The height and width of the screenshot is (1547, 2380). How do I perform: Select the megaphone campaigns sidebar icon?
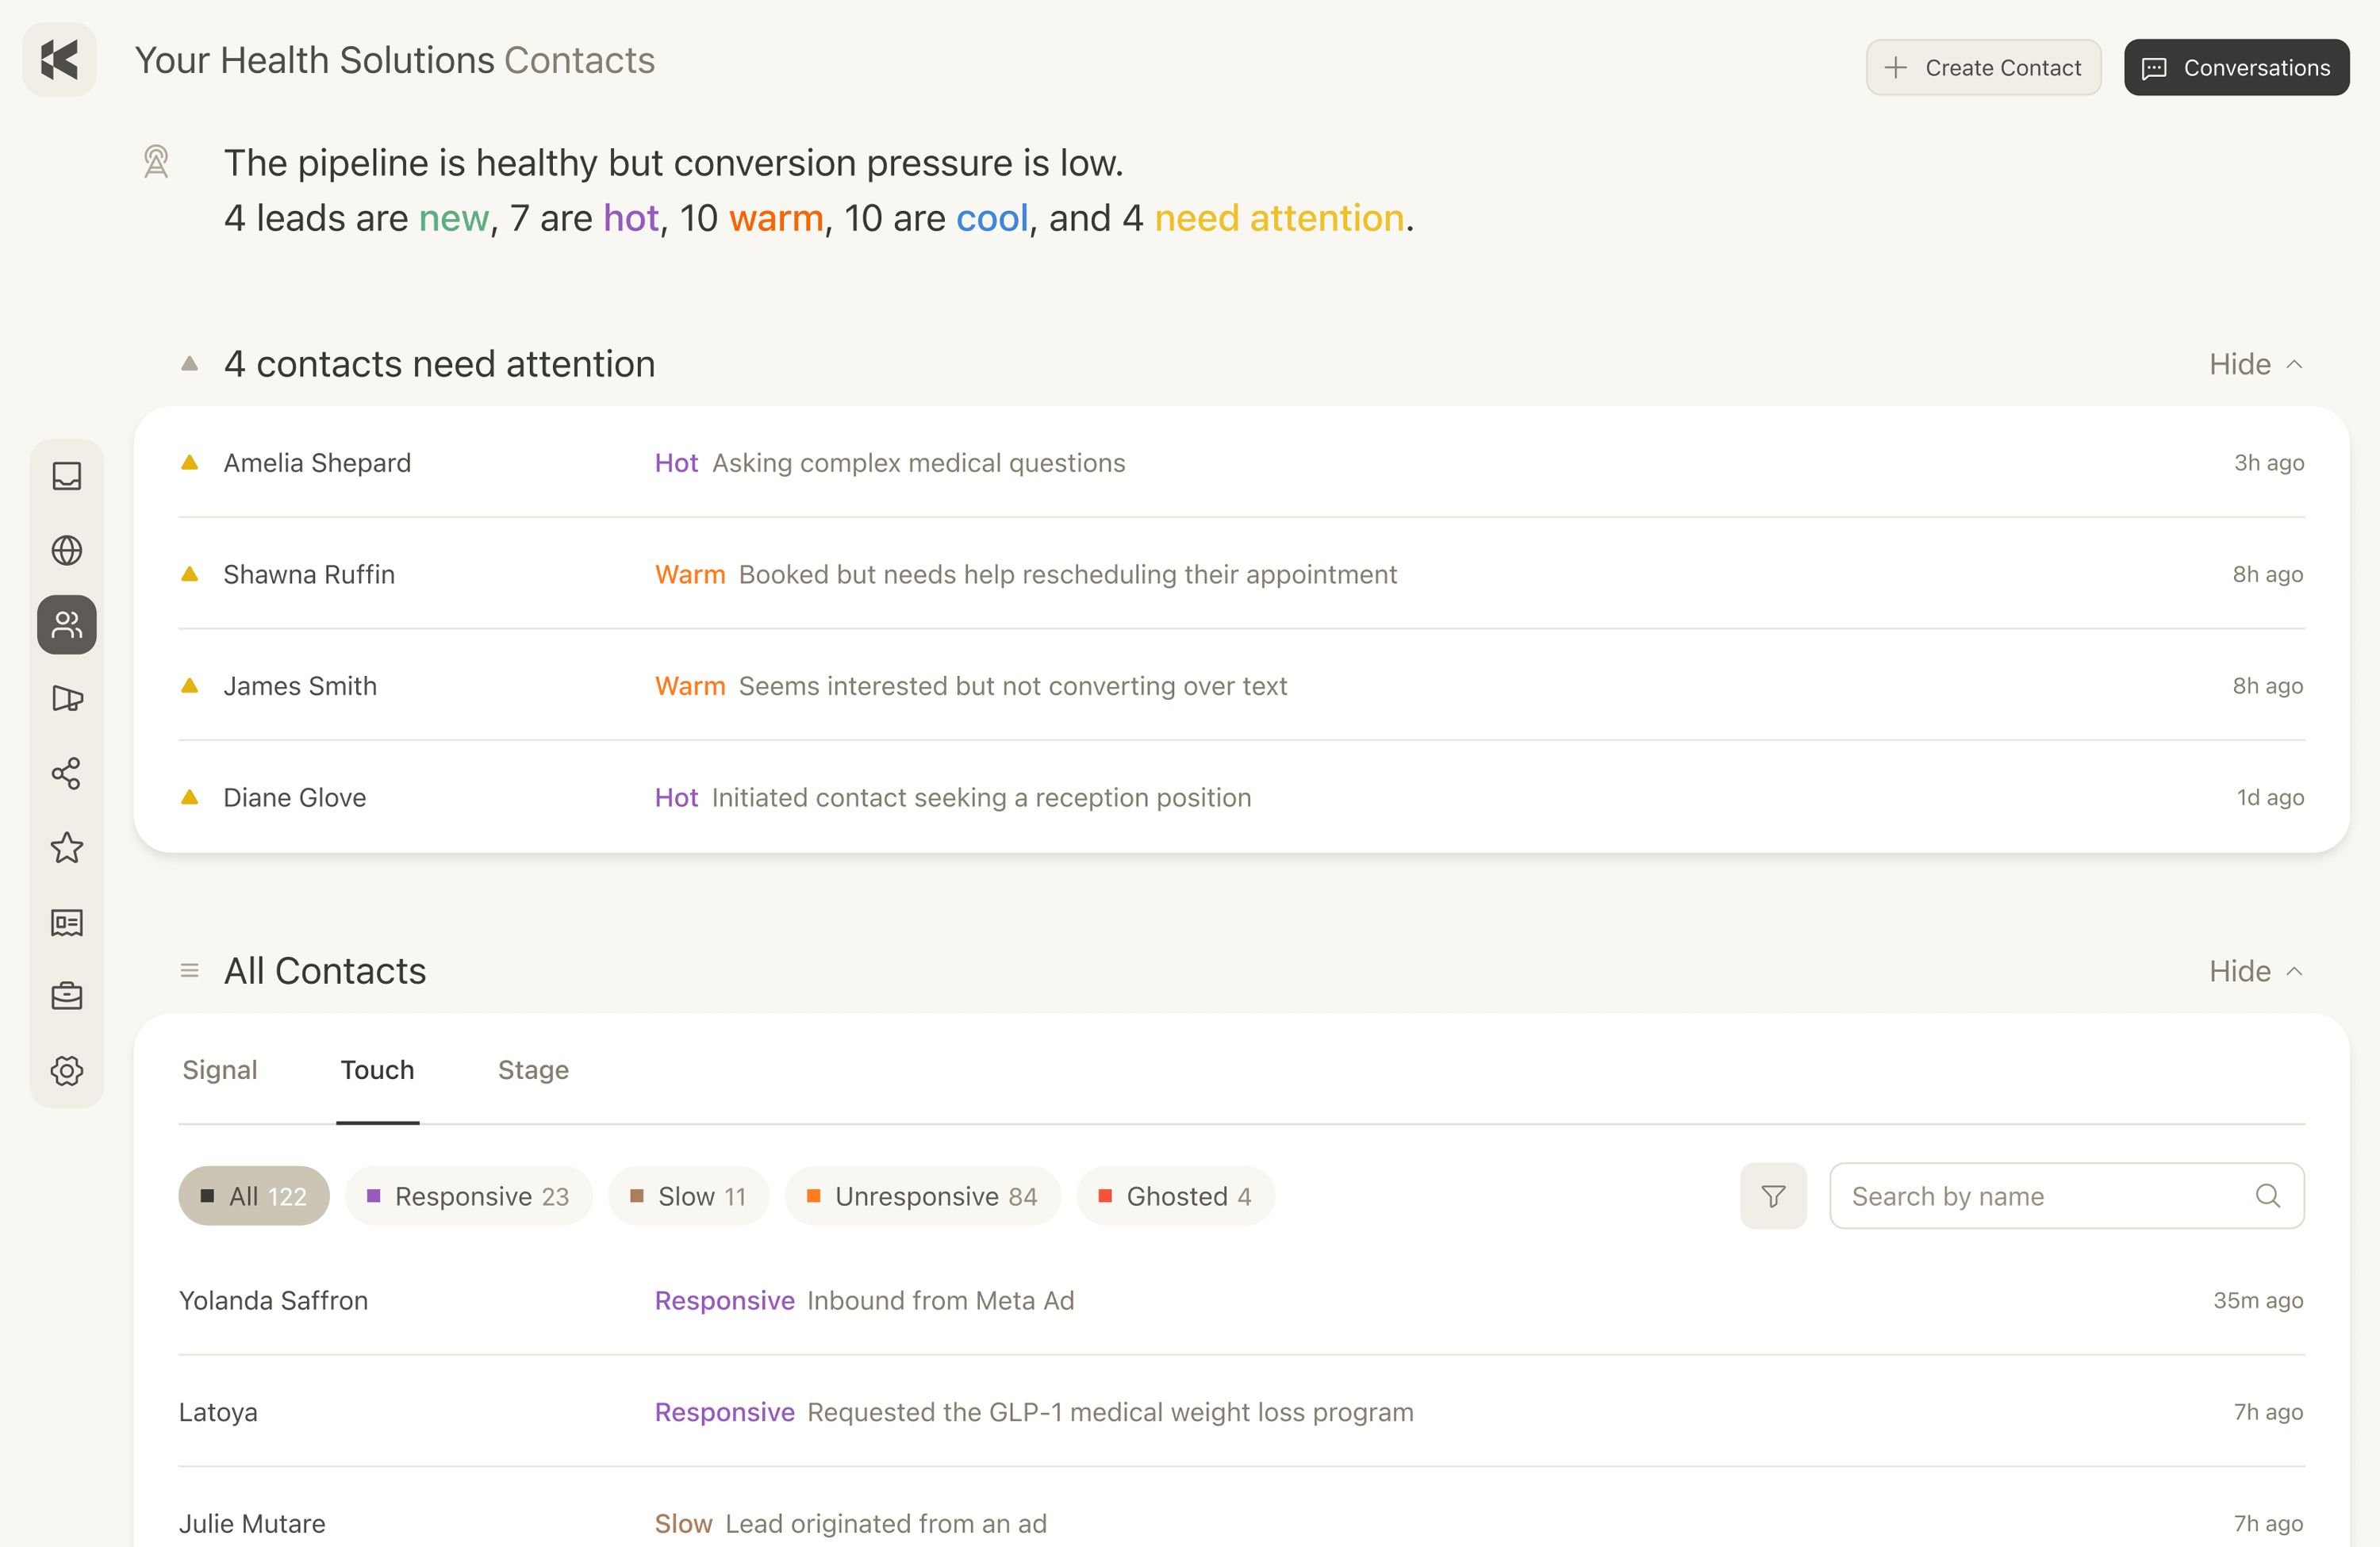point(67,698)
